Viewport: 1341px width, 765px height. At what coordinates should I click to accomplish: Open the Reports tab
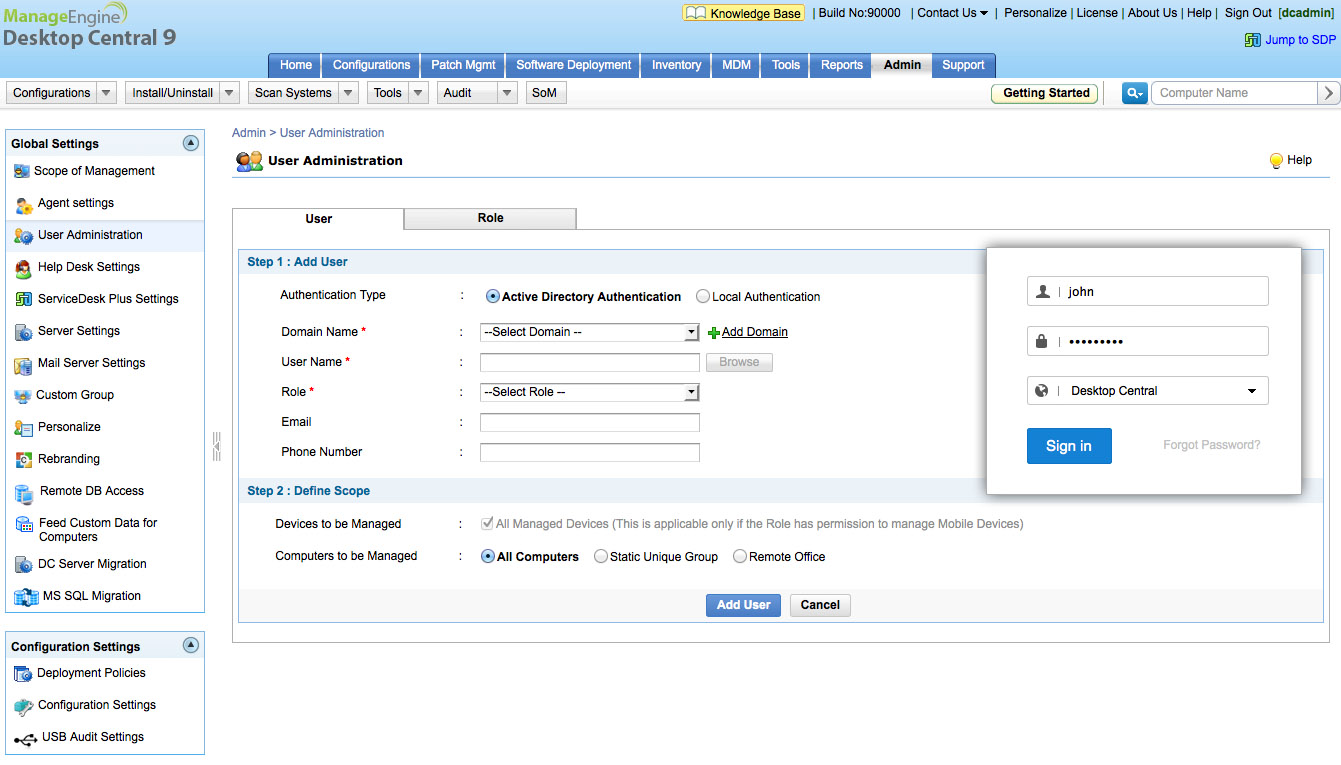pyautogui.click(x=842, y=65)
